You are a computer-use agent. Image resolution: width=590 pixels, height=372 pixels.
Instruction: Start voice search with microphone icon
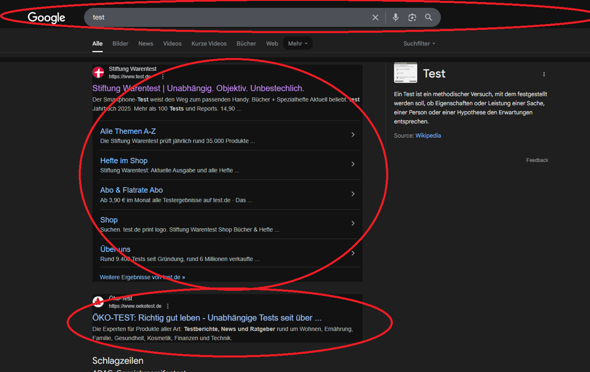395,17
